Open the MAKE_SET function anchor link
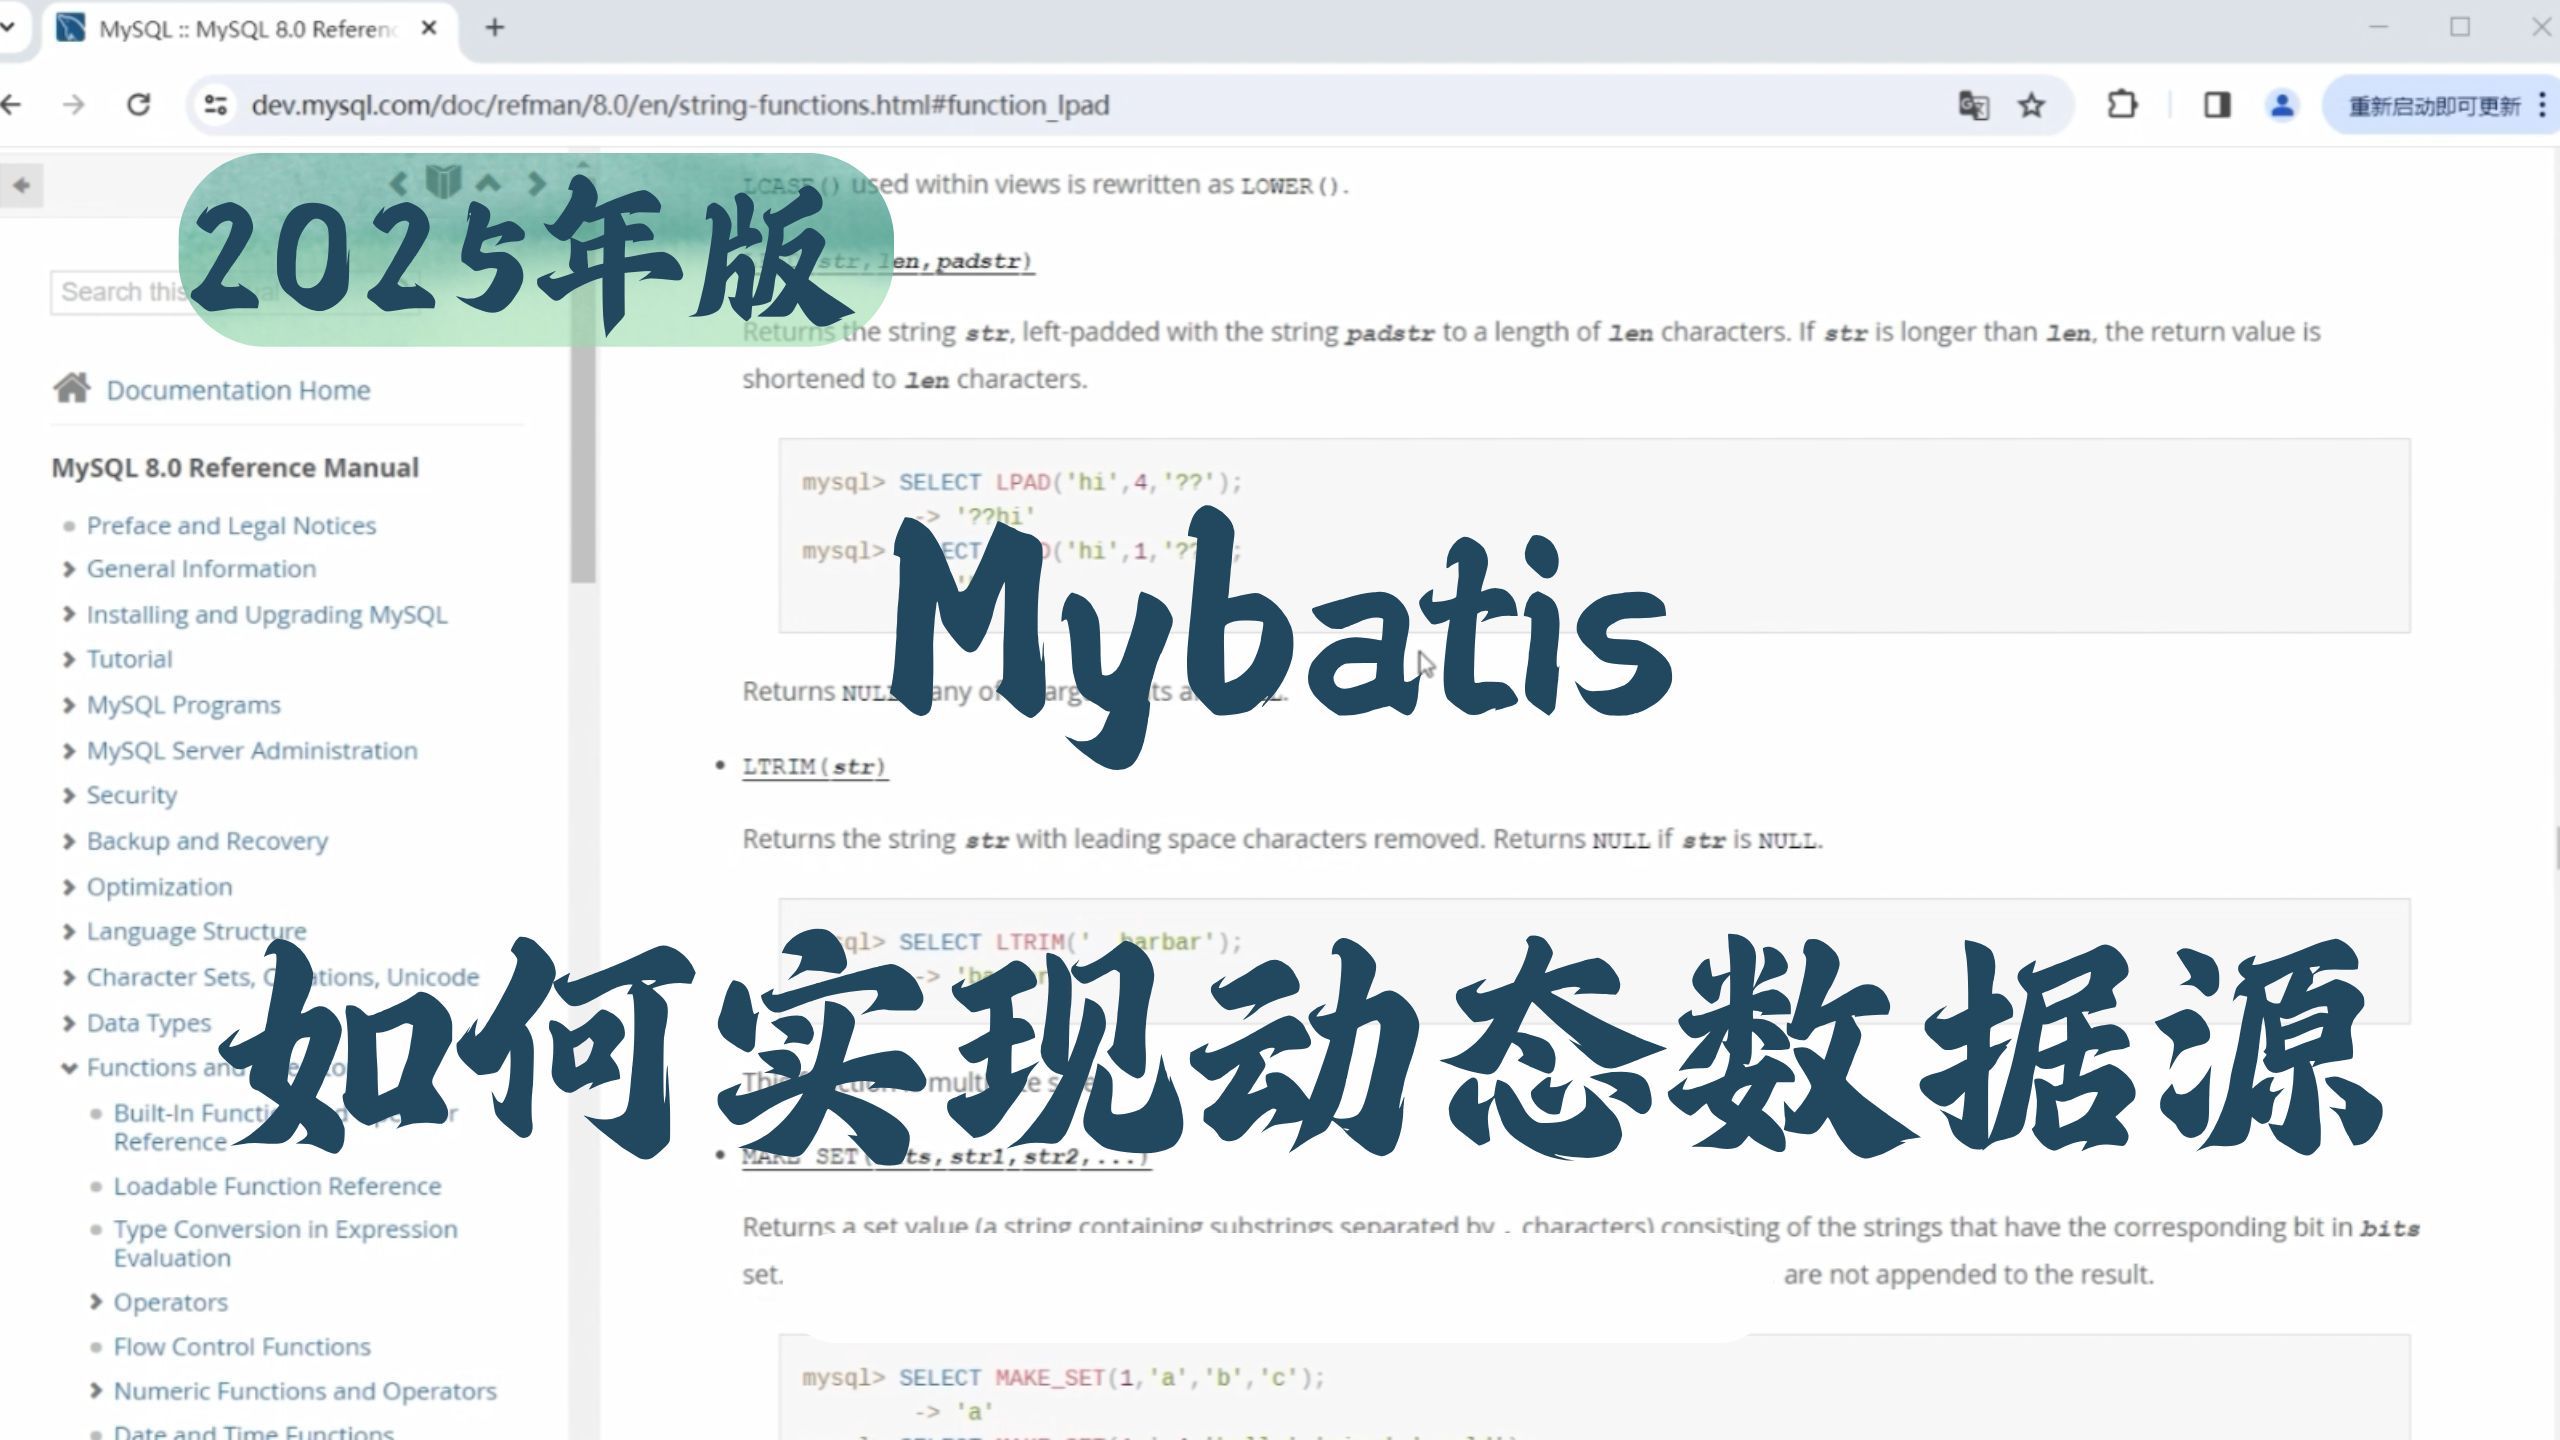2560x1440 pixels. [x=945, y=1157]
